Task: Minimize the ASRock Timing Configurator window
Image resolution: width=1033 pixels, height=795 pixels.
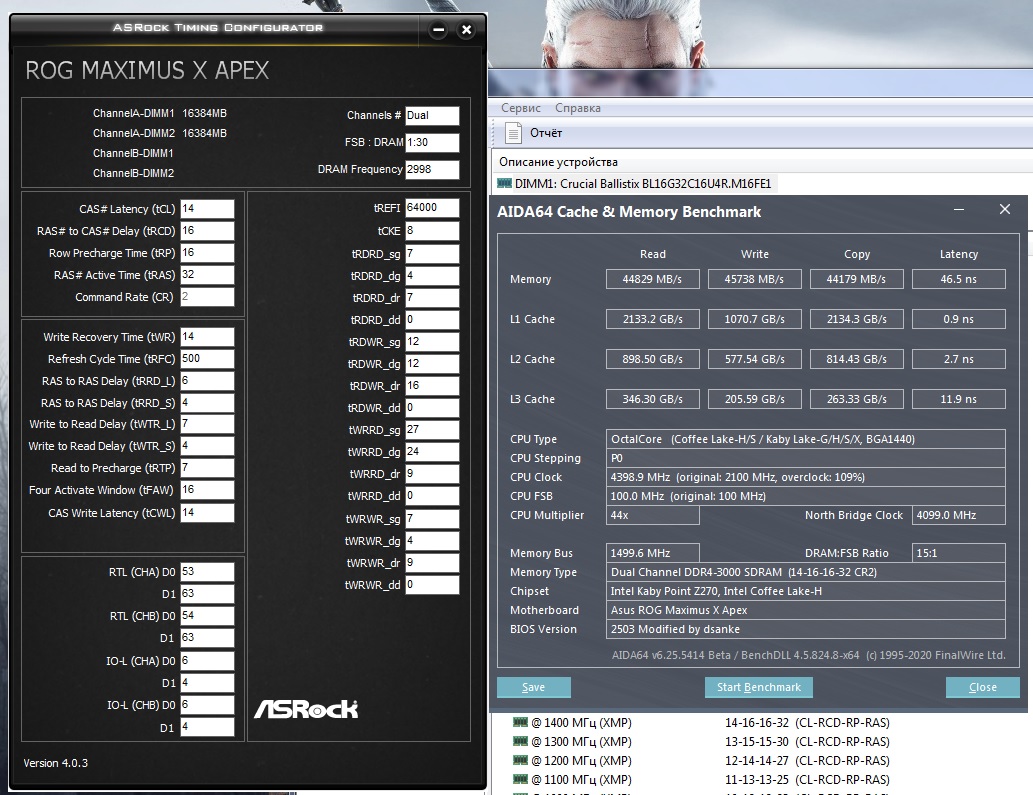Action: point(438,30)
